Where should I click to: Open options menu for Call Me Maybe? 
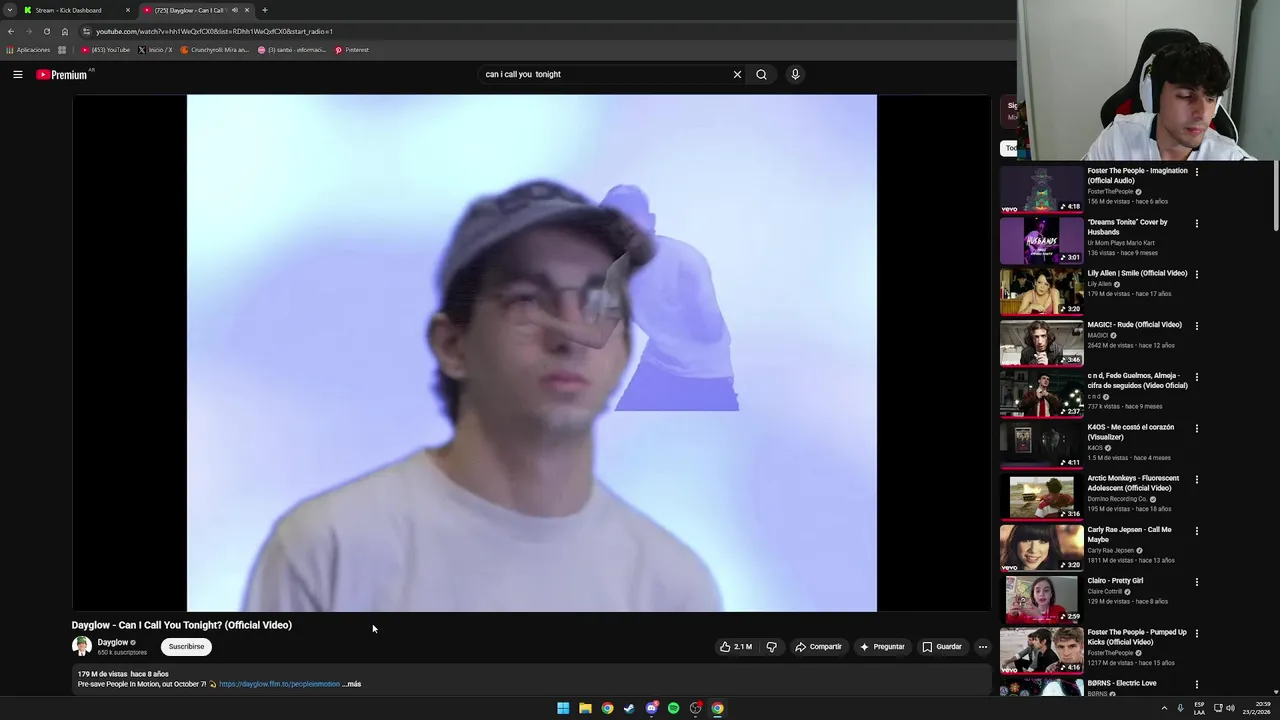pos(1196,531)
